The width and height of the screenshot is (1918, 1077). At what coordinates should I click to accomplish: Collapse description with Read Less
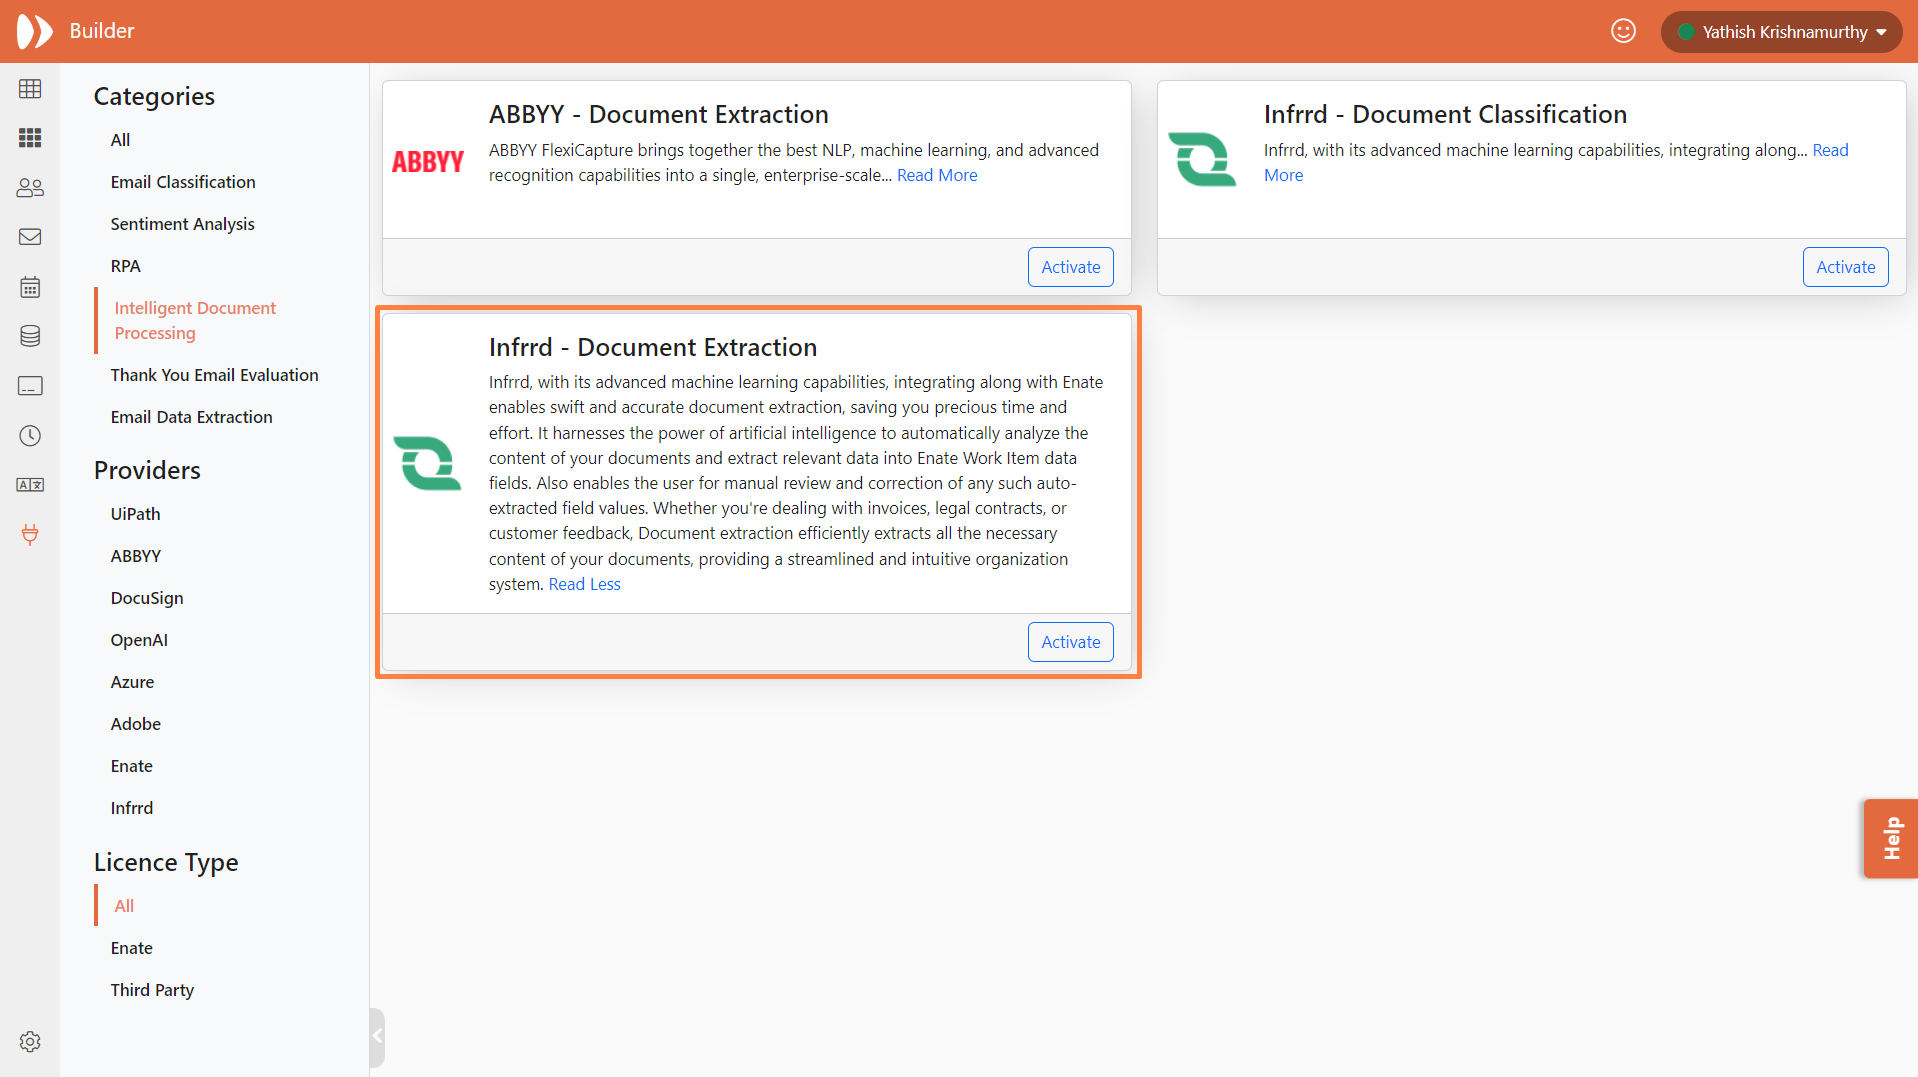click(x=584, y=585)
